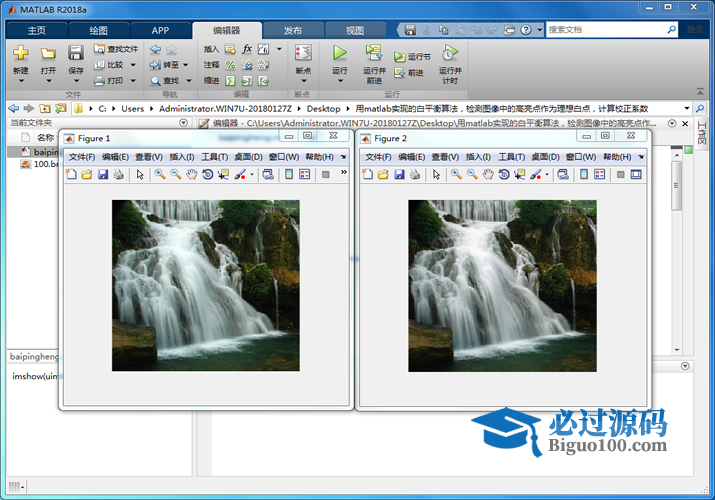Click Figure 1 Zoom Out magnifier

pos(176,174)
